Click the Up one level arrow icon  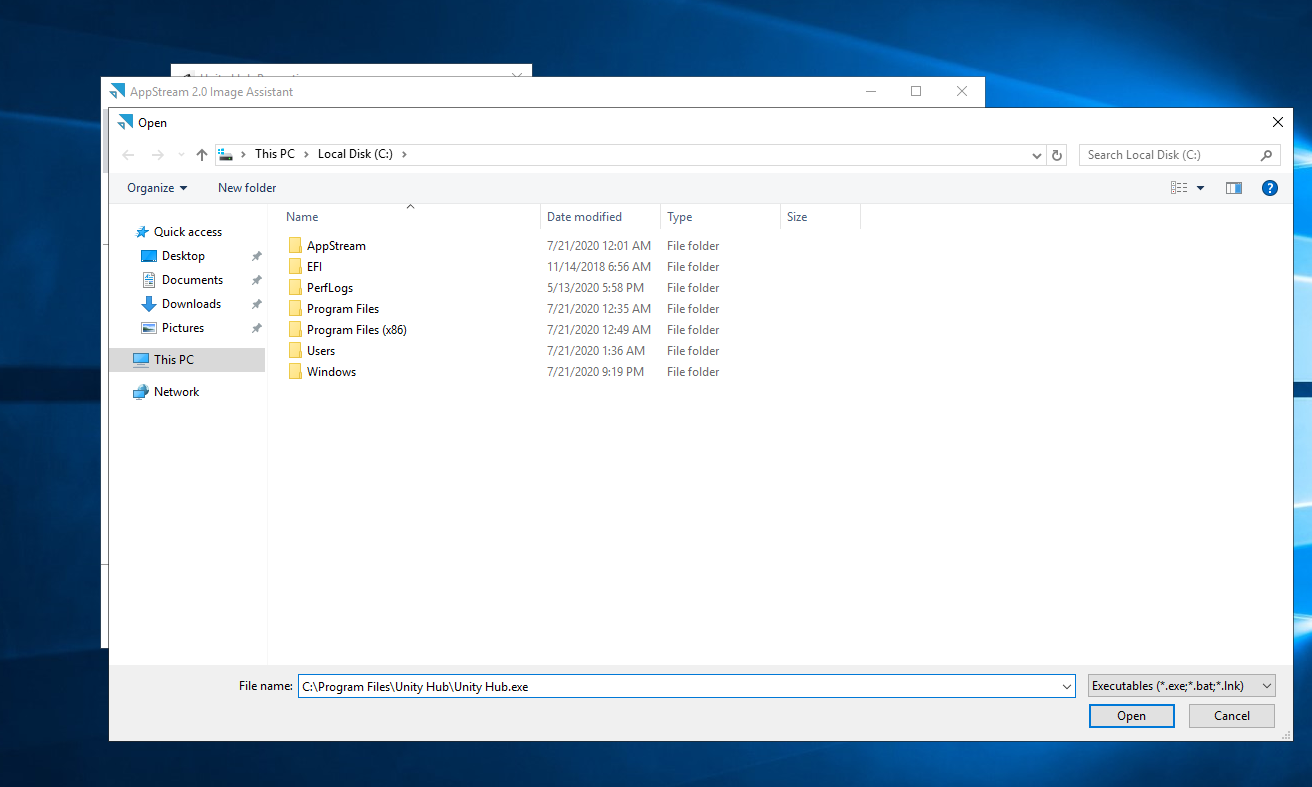pos(202,155)
